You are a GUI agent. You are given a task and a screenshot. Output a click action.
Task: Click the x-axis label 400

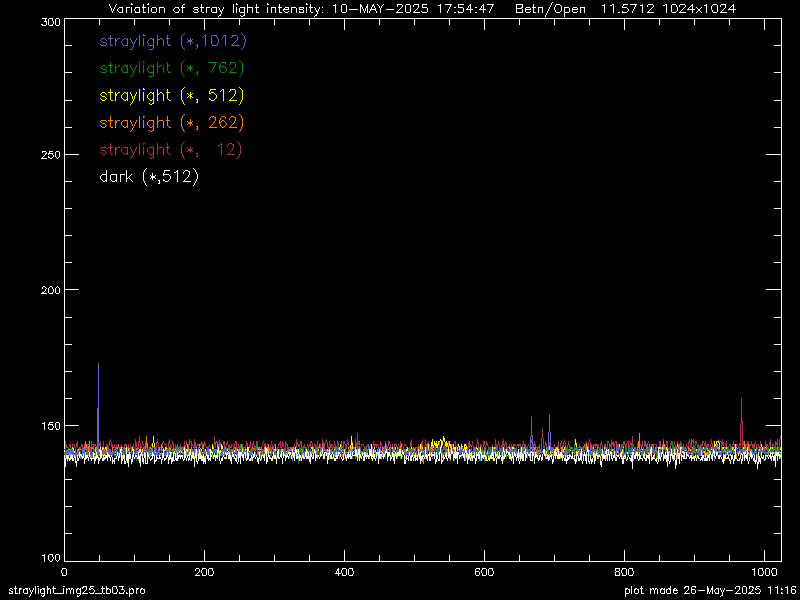pos(344,572)
